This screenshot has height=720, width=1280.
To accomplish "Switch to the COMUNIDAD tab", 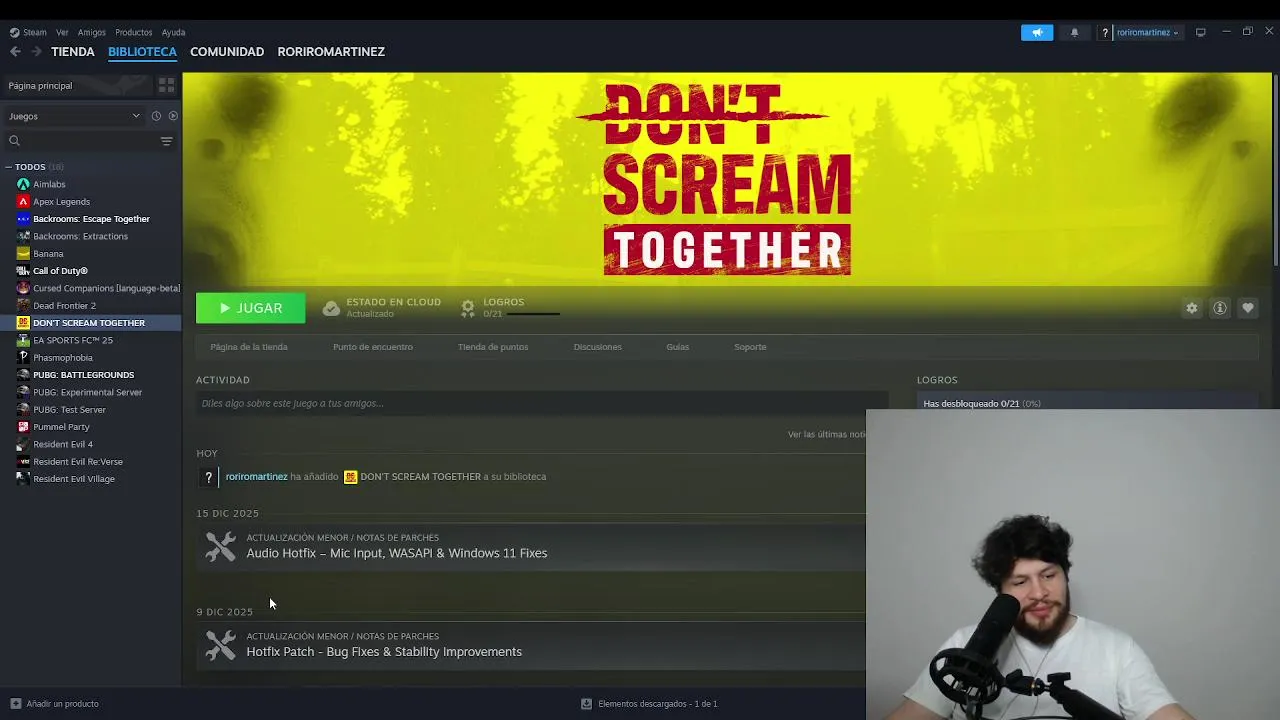I will (227, 52).
